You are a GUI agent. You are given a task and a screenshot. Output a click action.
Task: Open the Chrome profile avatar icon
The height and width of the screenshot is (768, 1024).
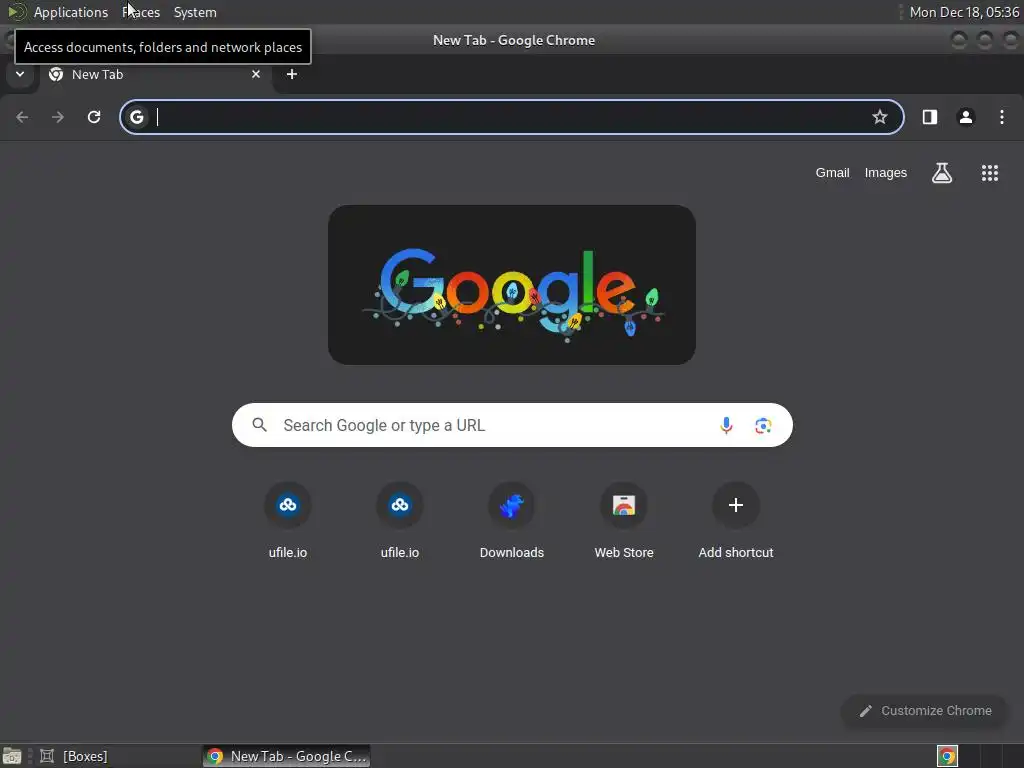coord(966,117)
